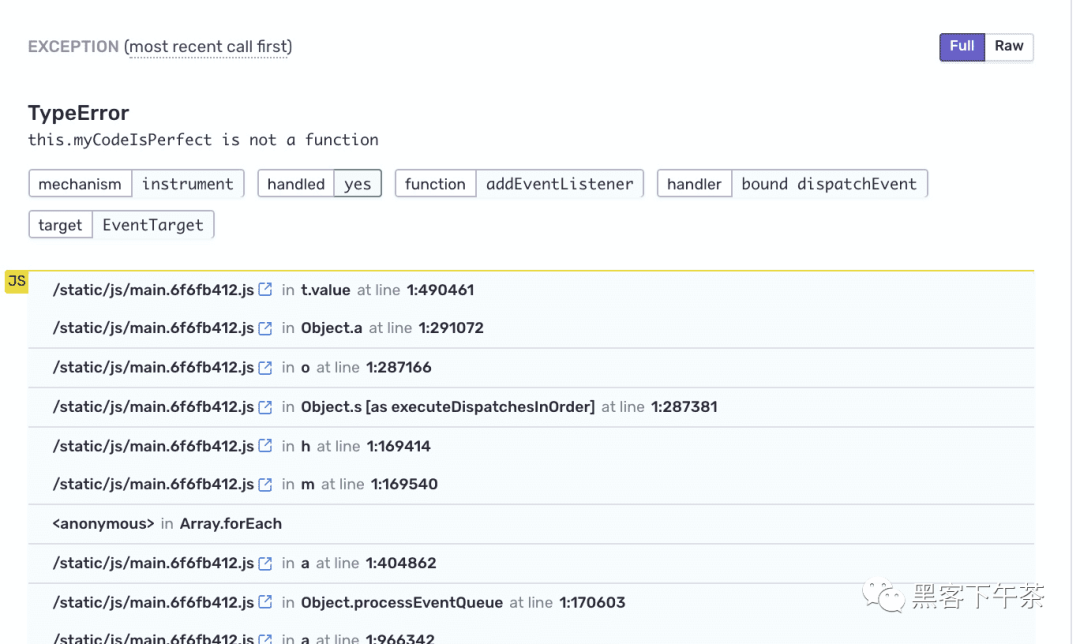Click '(most recent call first)' sort label
Screen dimensions: 1080x644
pyautogui.click(x=208, y=47)
